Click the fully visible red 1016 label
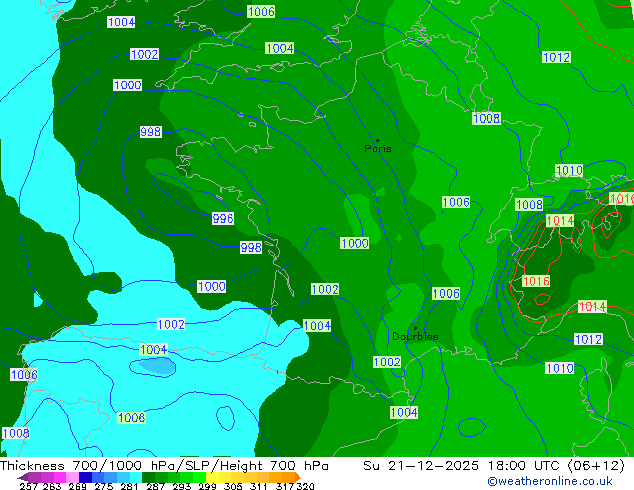 pyautogui.click(x=536, y=281)
